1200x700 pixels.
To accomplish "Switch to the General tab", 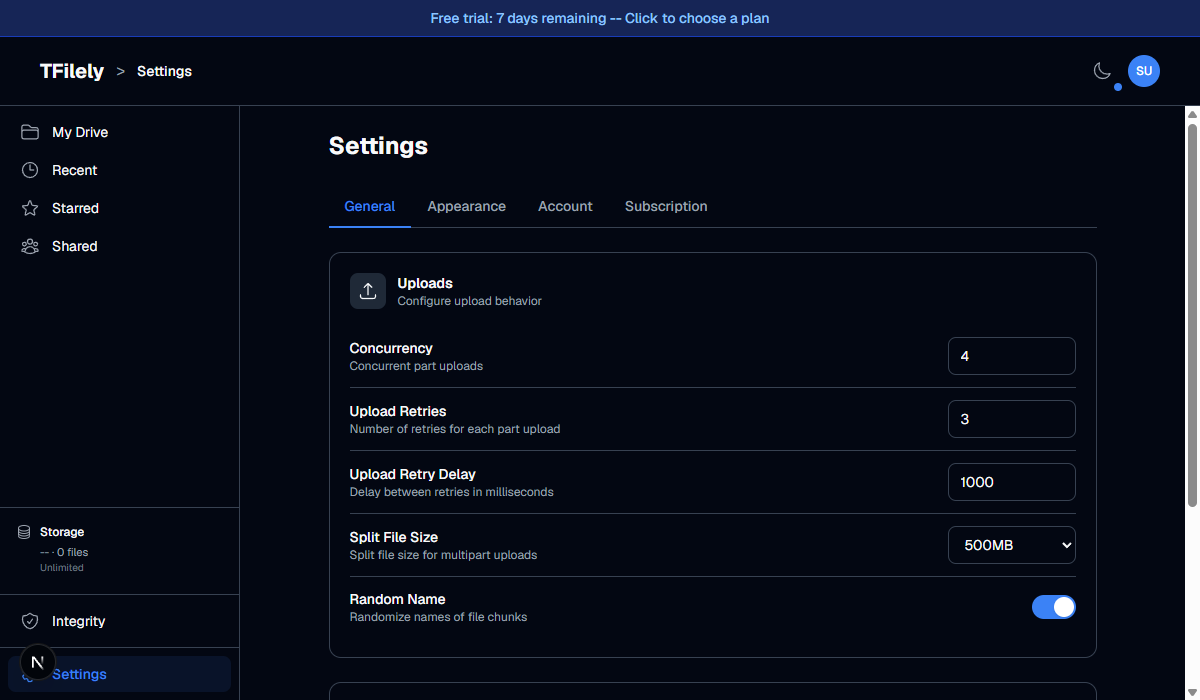I will (370, 206).
